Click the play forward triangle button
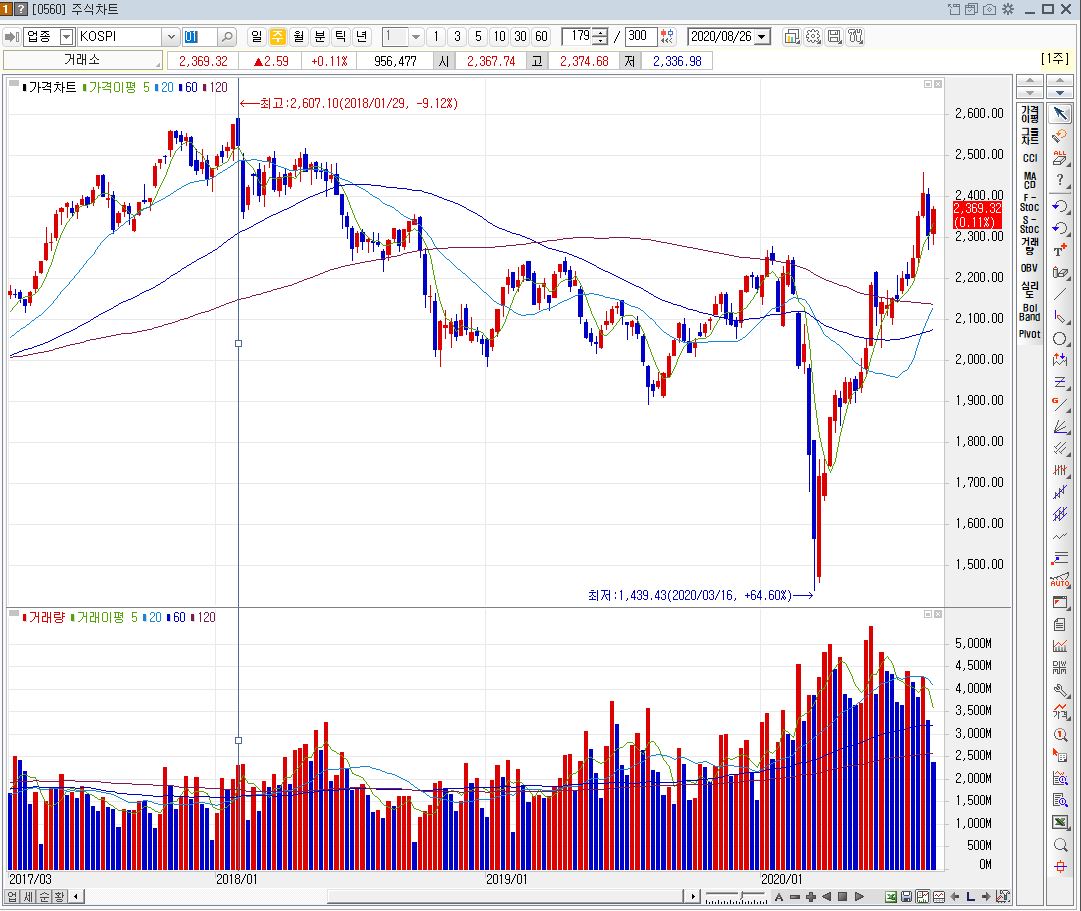The width and height of the screenshot is (1081, 911). pos(859,897)
